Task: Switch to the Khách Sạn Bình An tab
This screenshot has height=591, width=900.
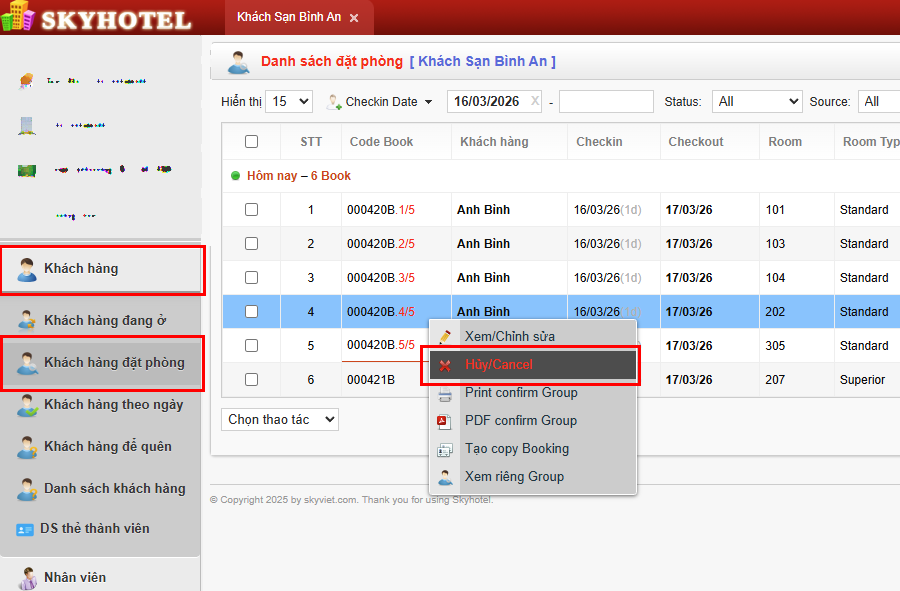Action: [x=290, y=17]
